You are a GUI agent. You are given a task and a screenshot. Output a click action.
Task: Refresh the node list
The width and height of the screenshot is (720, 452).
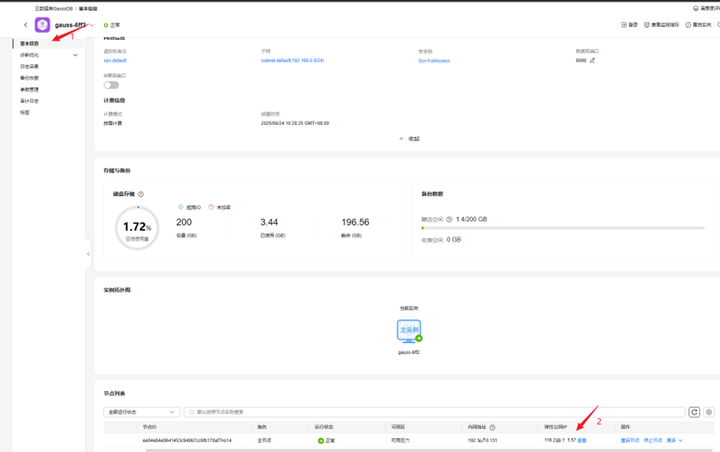(694, 412)
